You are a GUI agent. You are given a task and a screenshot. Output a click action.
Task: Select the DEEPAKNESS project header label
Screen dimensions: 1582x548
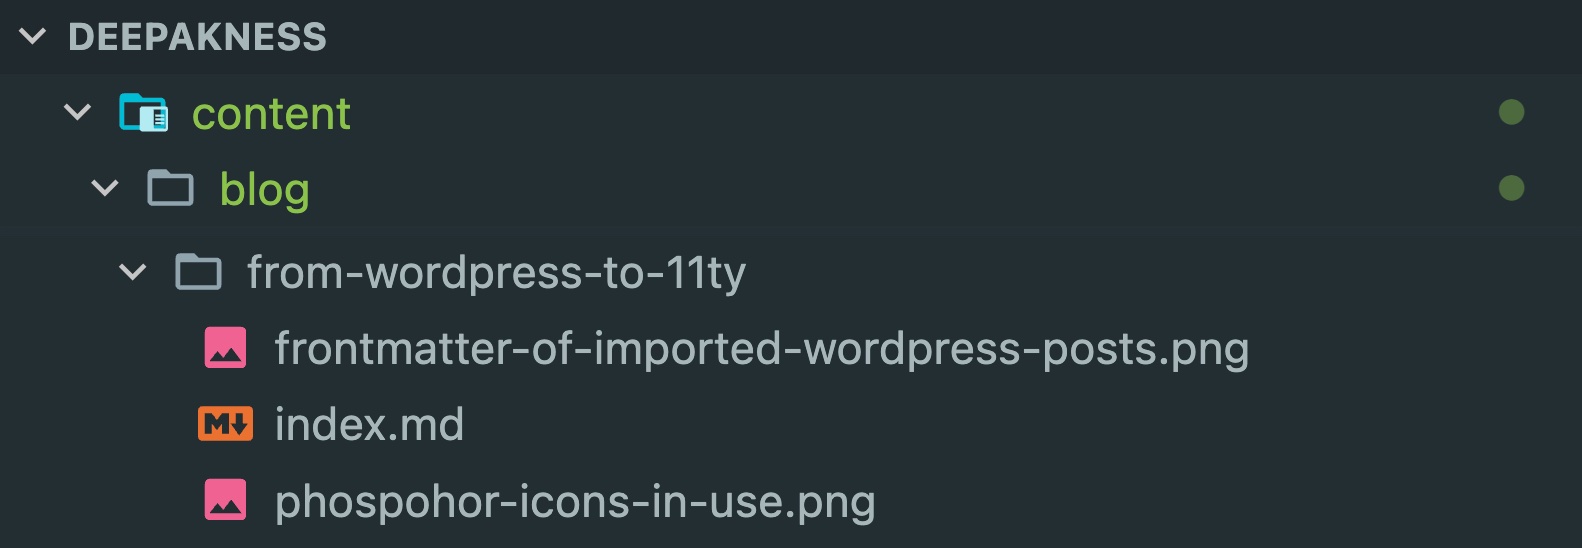(197, 37)
